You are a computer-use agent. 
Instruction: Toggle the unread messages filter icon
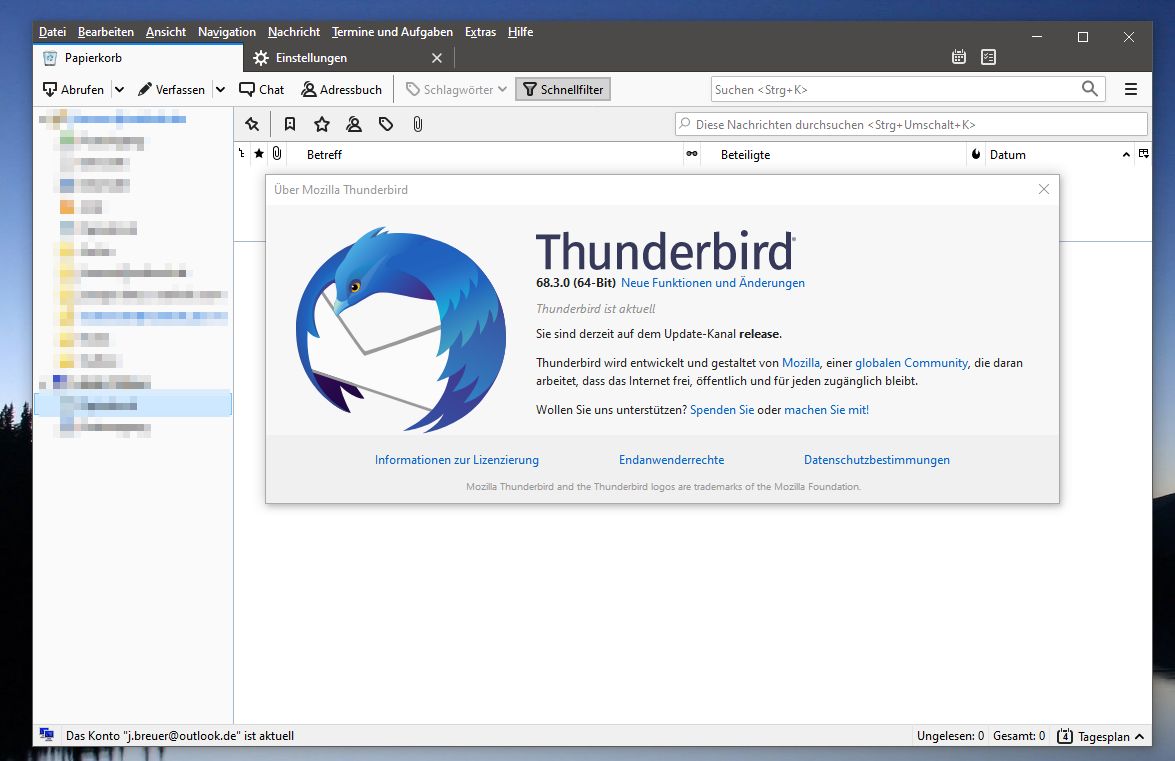pos(290,124)
